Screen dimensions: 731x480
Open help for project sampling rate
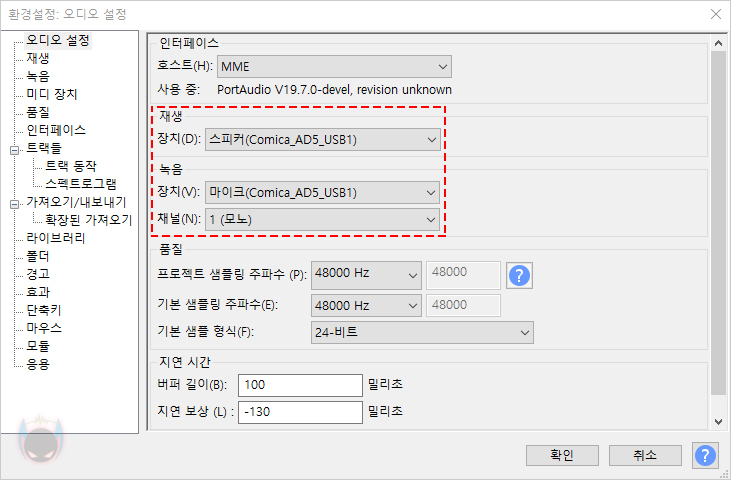519,275
